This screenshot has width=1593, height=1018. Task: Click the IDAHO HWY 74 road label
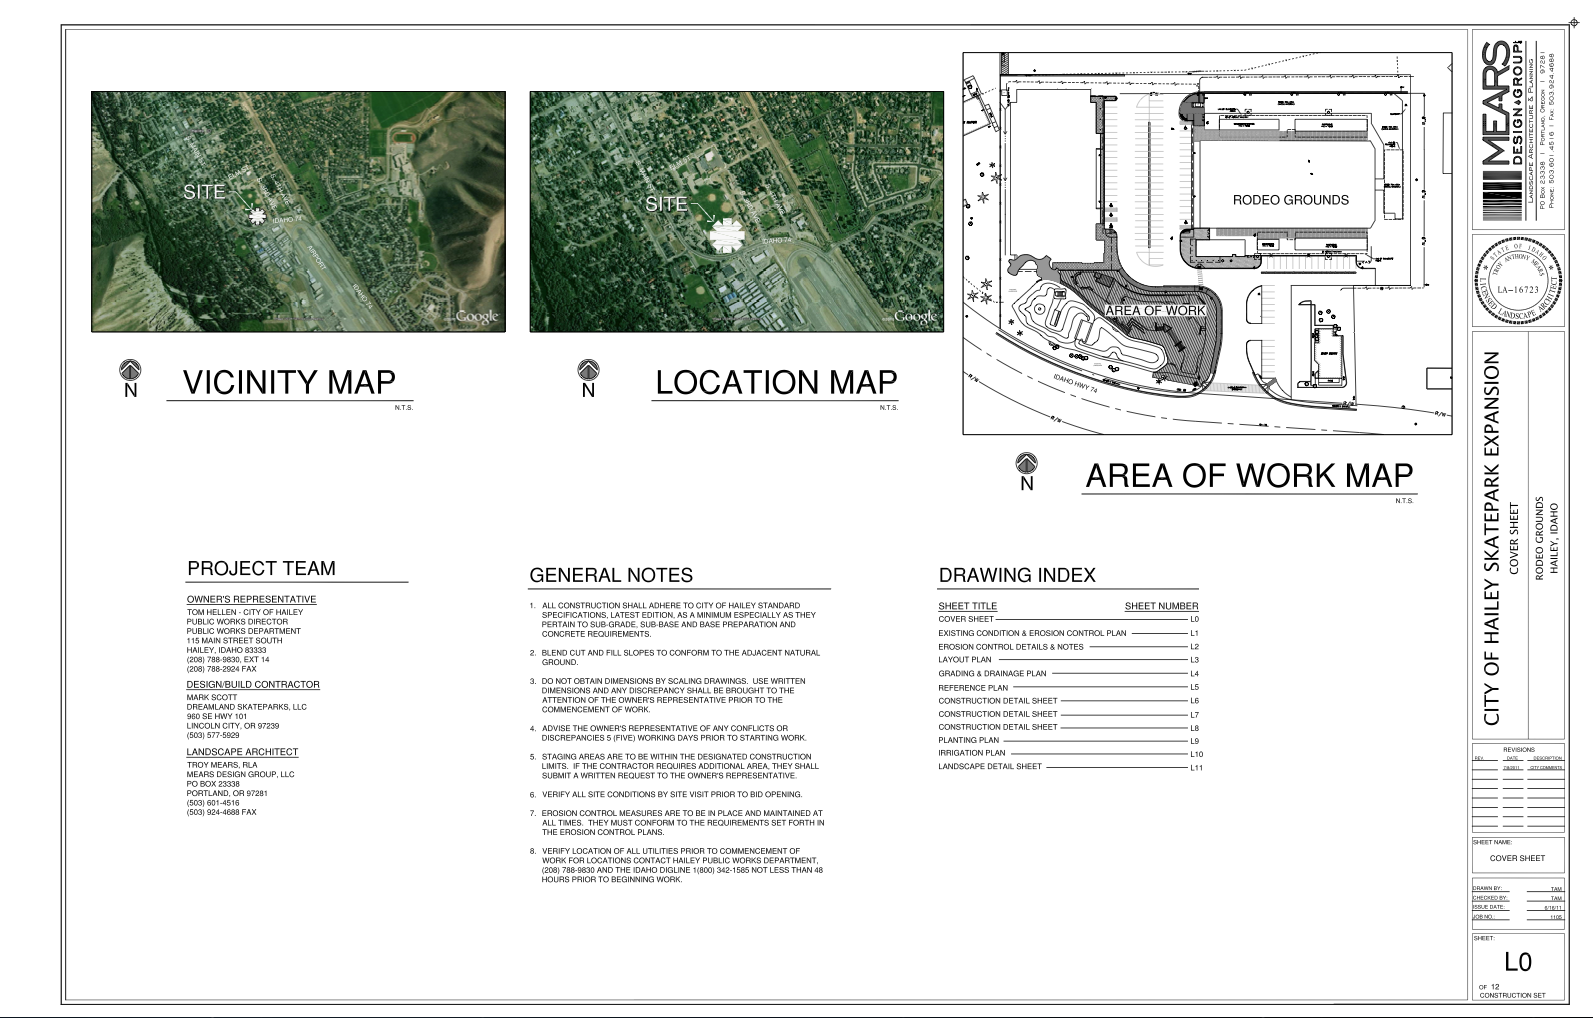point(1076,385)
